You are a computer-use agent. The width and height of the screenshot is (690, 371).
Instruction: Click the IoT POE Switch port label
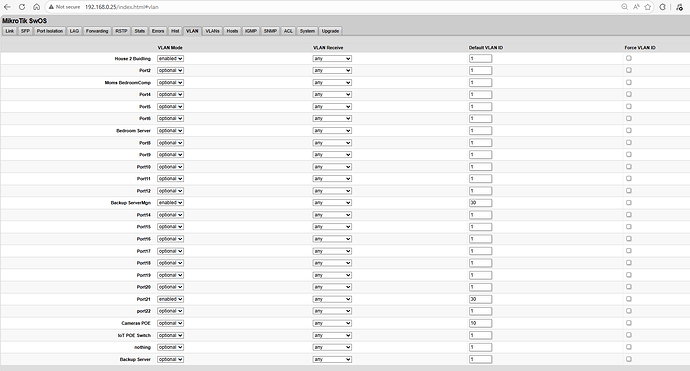pyautogui.click(x=134, y=335)
